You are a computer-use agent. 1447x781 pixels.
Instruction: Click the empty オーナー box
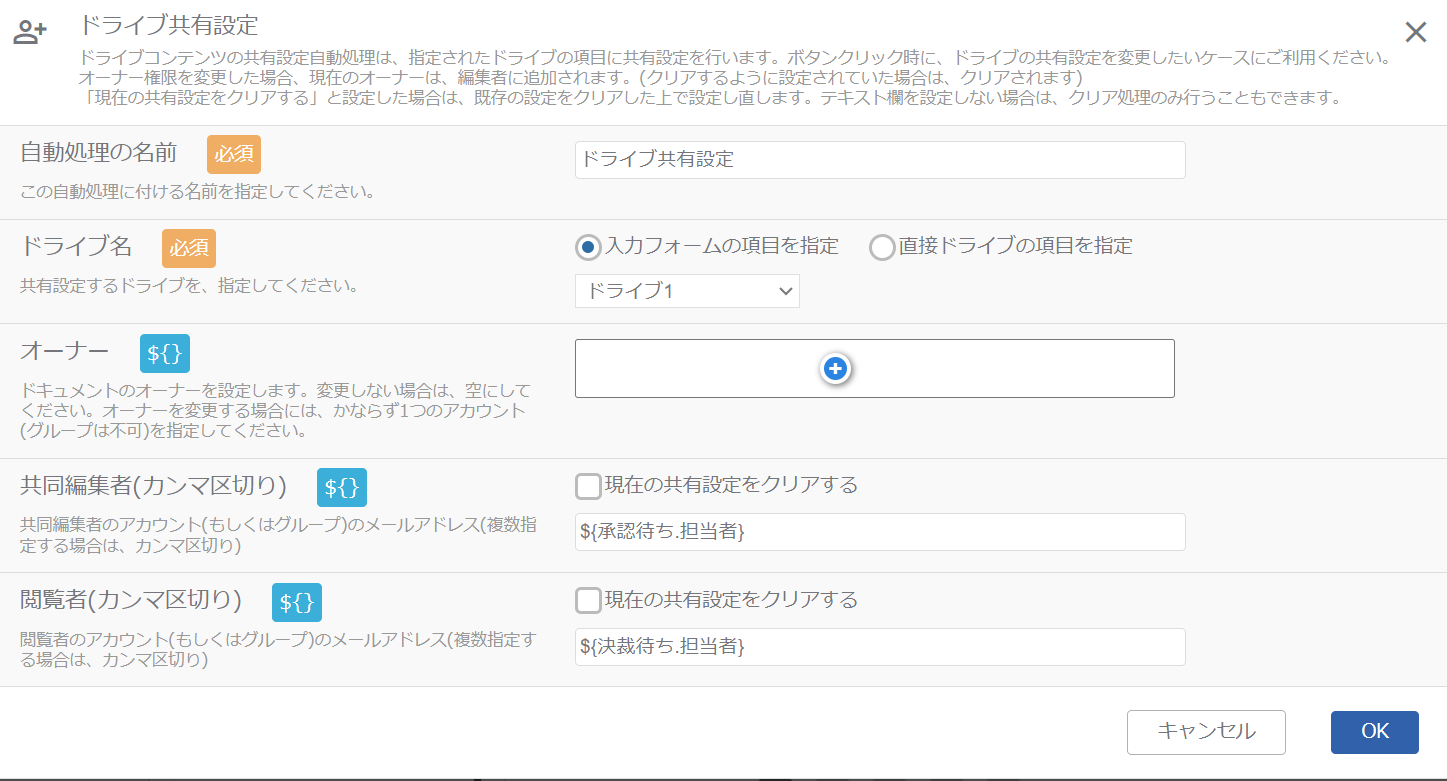point(874,369)
